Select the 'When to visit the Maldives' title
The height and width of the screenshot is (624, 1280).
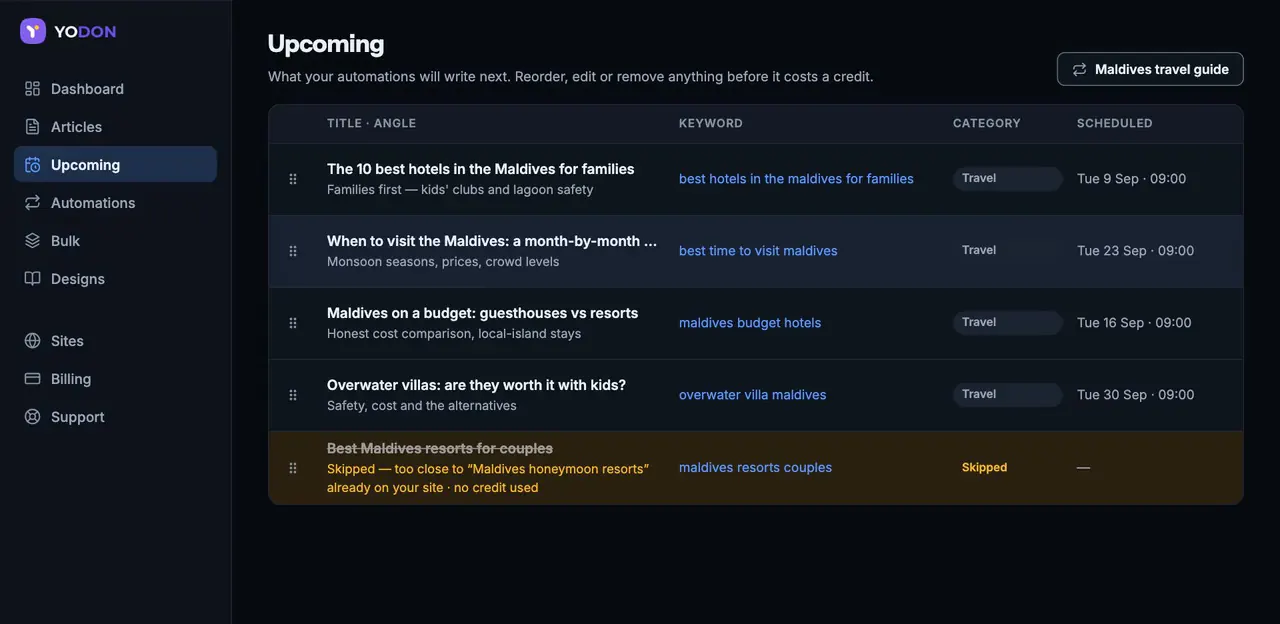492,241
